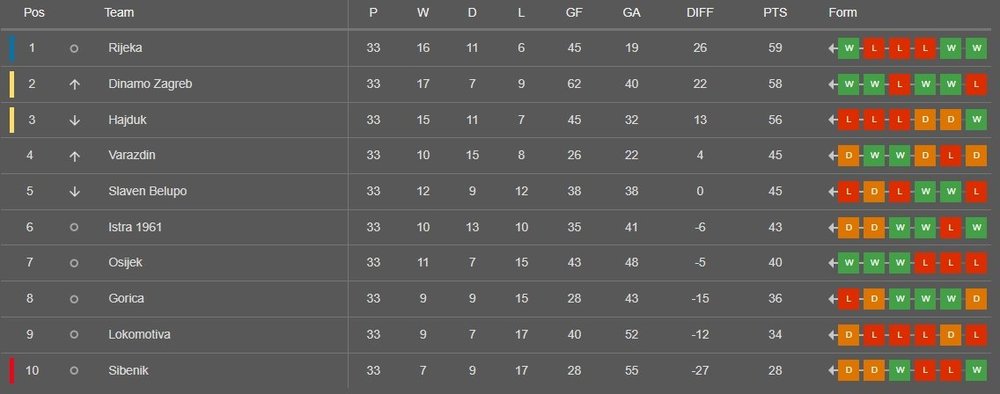Click Gorica's final orange D form badge
This screenshot has height=394, width=1000.
[x=976, y=298]
